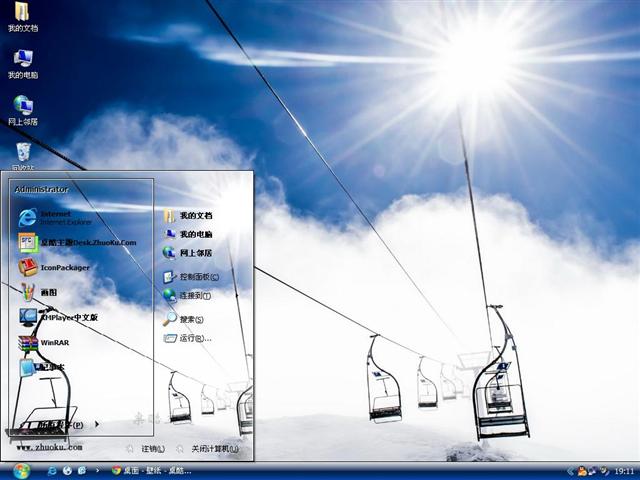Select the Recycle Bin icon on the desktop

click(23, 155)
